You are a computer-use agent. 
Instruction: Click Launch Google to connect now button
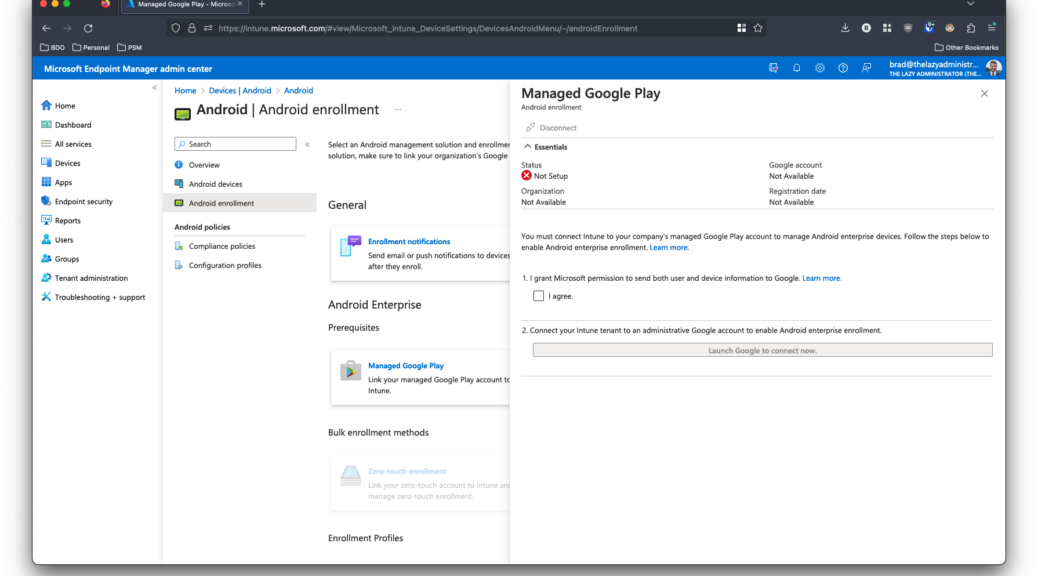[x=762, y=350]
